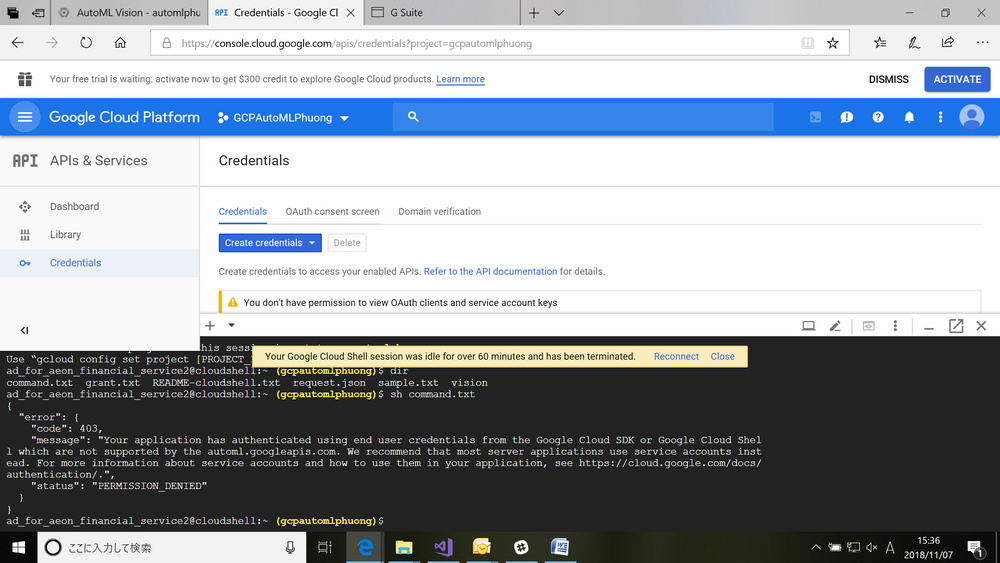The height and width of the screenshot is (563, 1000).
Task: Click Reconnect in the session terminated notice
Action: [676, 356]
